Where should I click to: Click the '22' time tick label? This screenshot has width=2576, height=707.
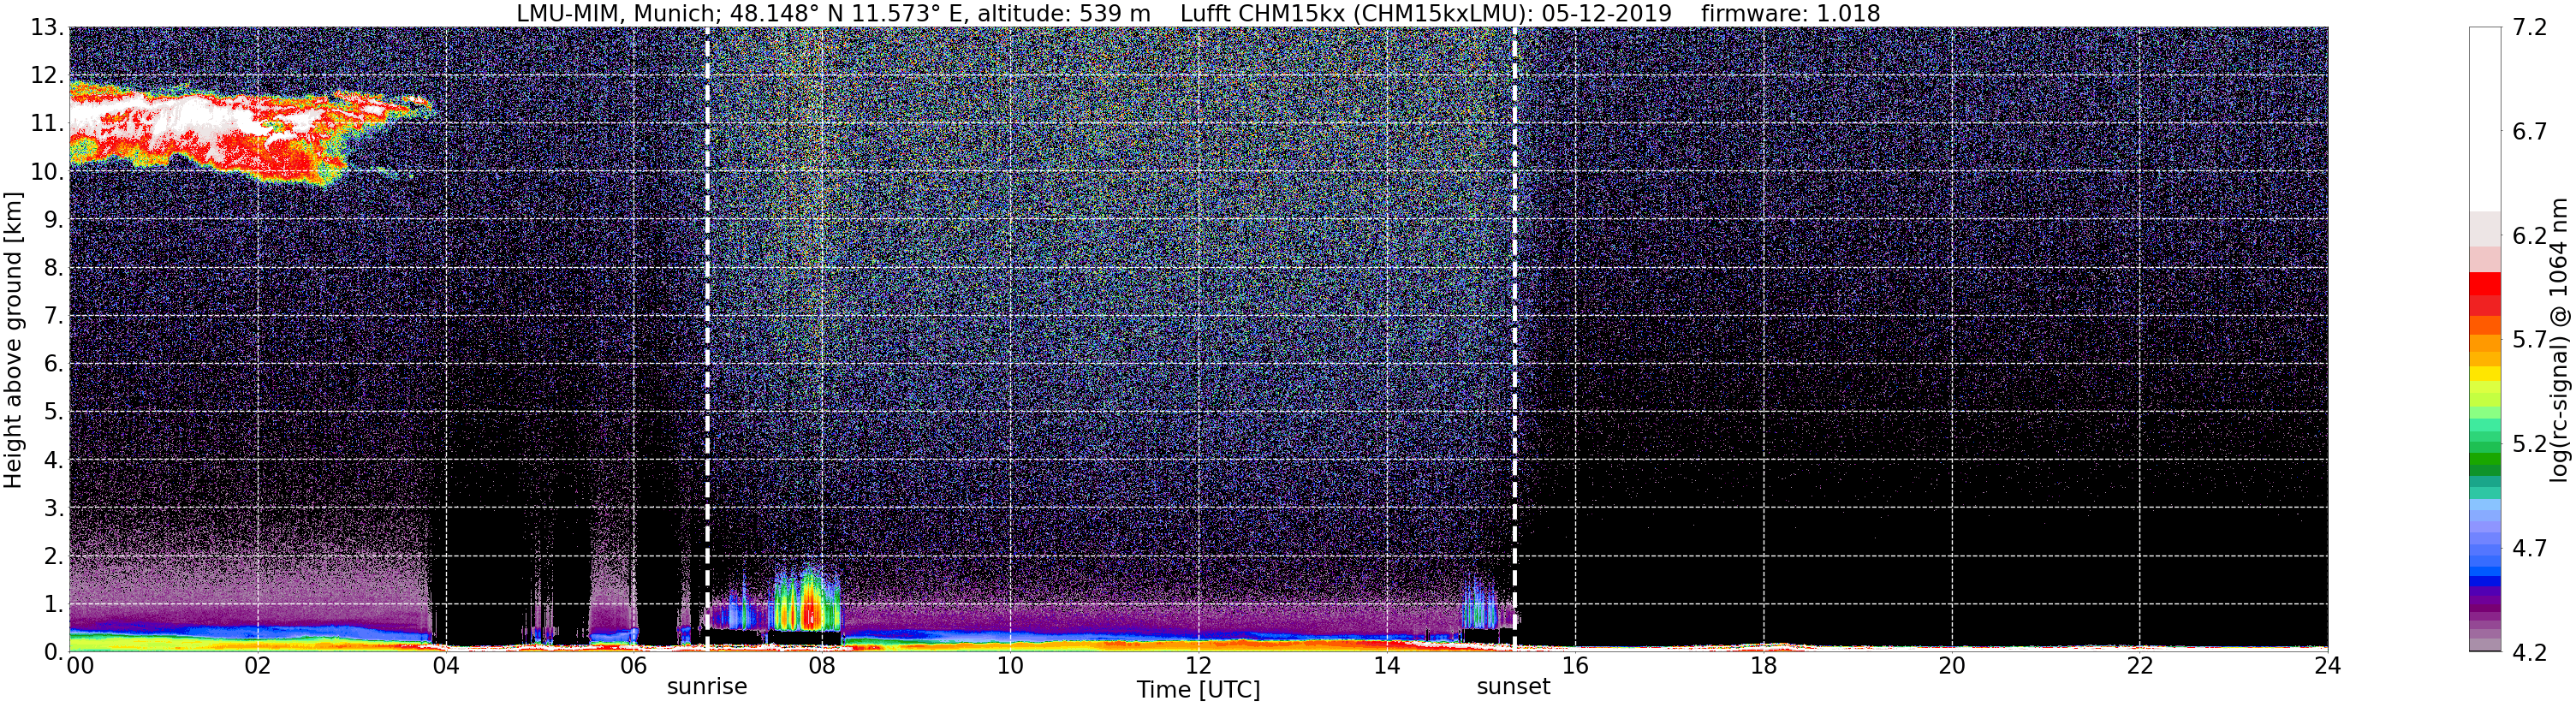click(x=2139, y=666)
